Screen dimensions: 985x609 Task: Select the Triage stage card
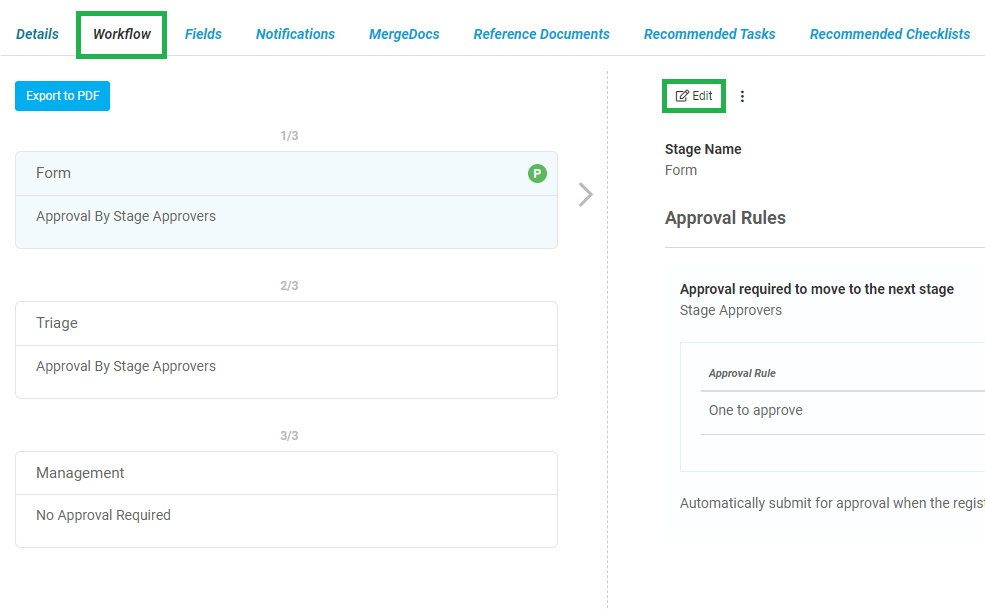tap(285, 323)
